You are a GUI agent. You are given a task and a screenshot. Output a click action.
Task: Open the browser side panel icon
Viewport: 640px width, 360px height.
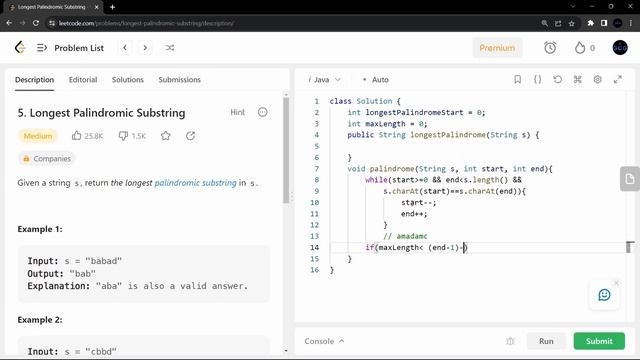click(x=604, y=23)
